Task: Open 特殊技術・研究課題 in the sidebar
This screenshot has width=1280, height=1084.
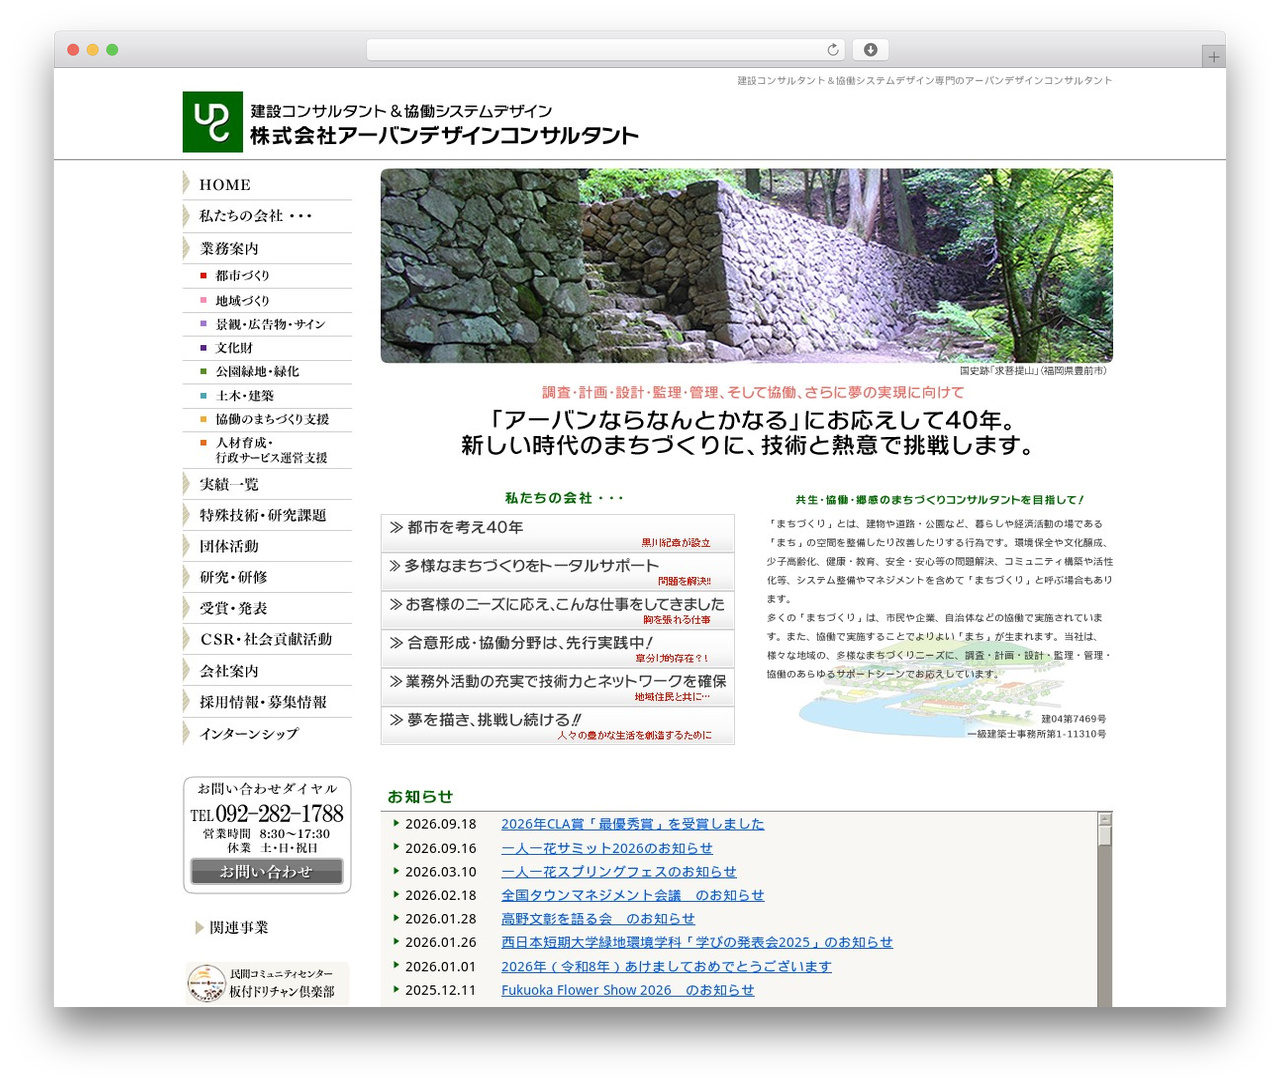Action: click(267, 515)
